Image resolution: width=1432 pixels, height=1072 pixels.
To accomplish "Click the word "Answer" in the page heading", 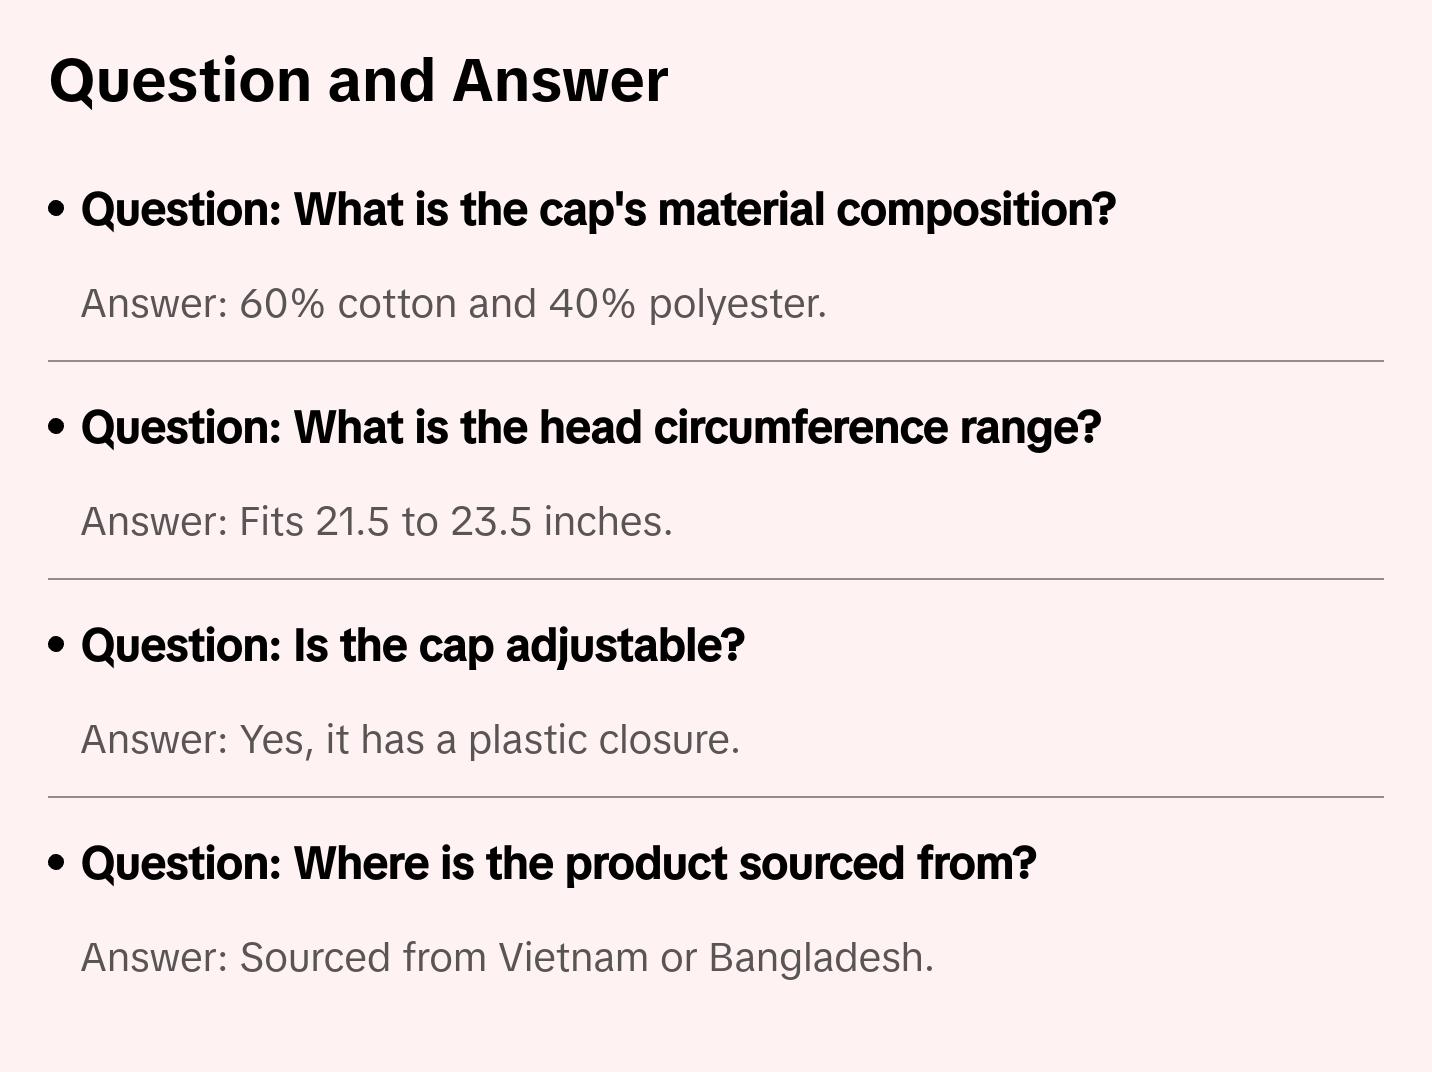I will click(x=560, y=80).
